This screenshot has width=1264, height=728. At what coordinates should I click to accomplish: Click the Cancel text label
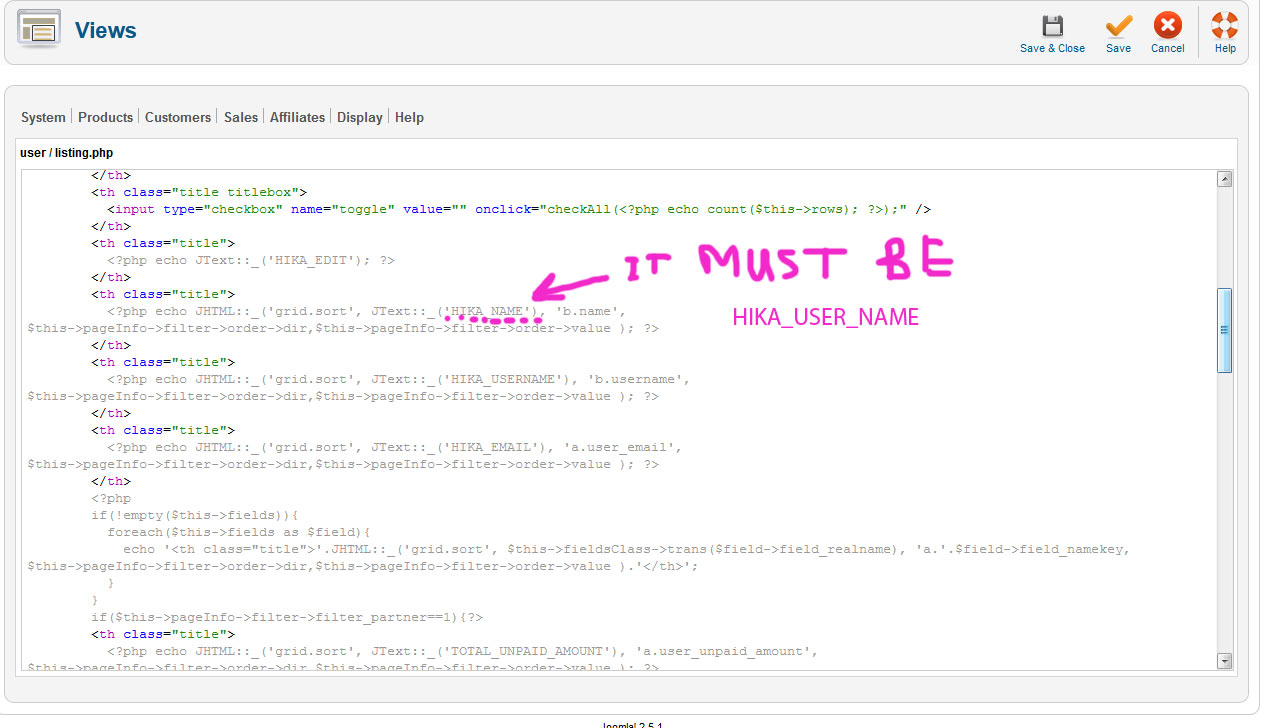click(x=1167, y=48)
